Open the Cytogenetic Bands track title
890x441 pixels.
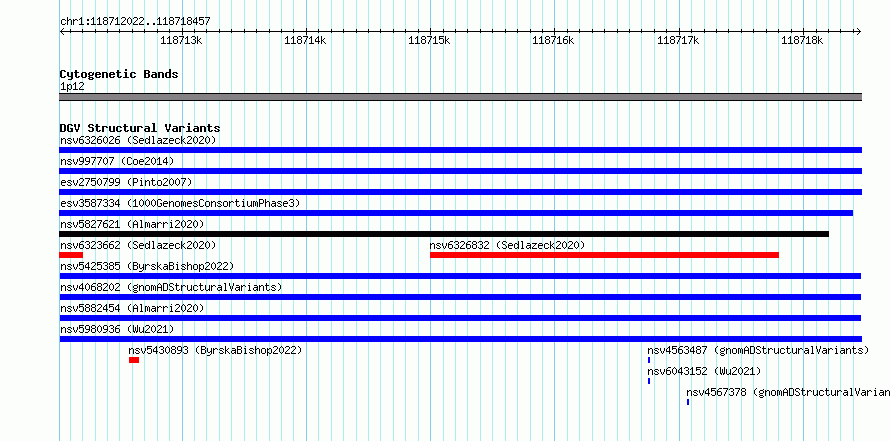119,74
